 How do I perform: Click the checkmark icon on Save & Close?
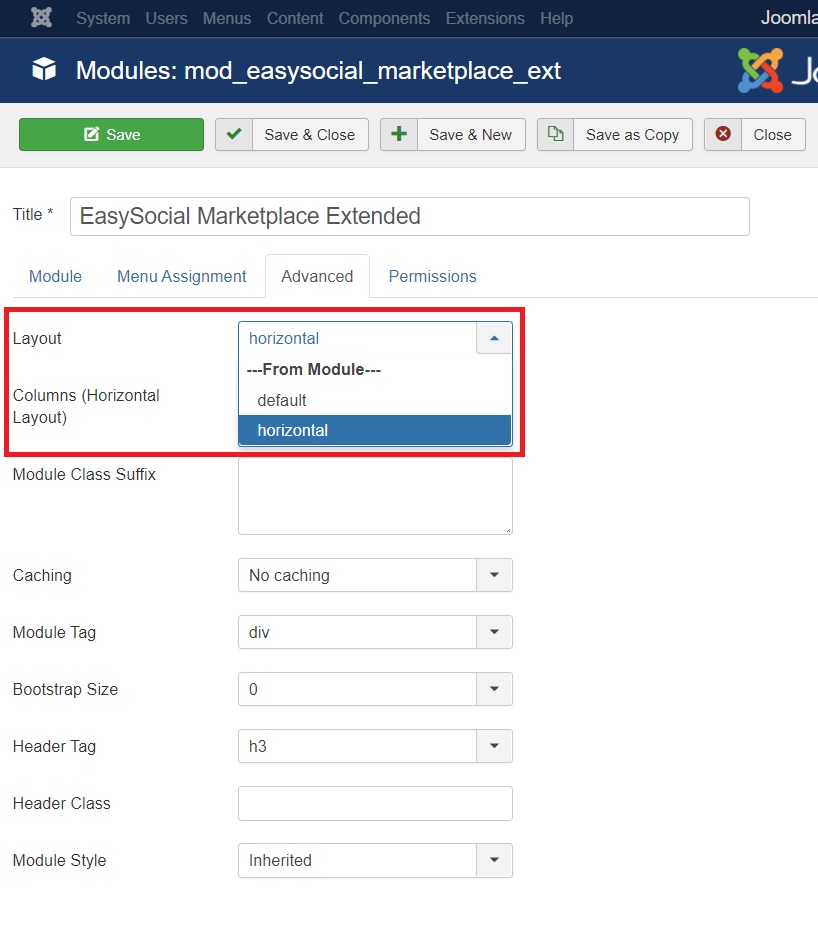coord(233,135)
